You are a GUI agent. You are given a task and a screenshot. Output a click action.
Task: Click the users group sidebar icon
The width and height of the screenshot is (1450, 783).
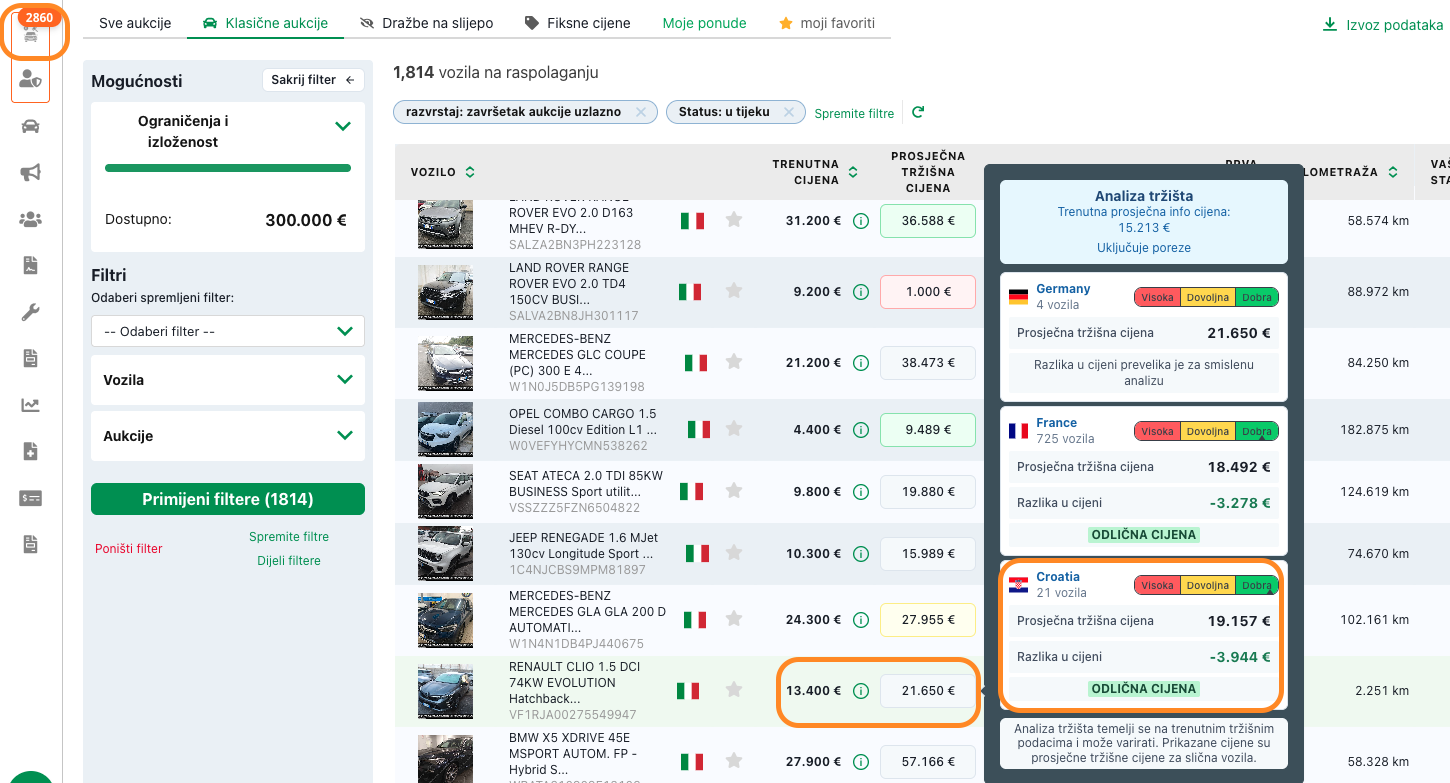tap(30, 219)
